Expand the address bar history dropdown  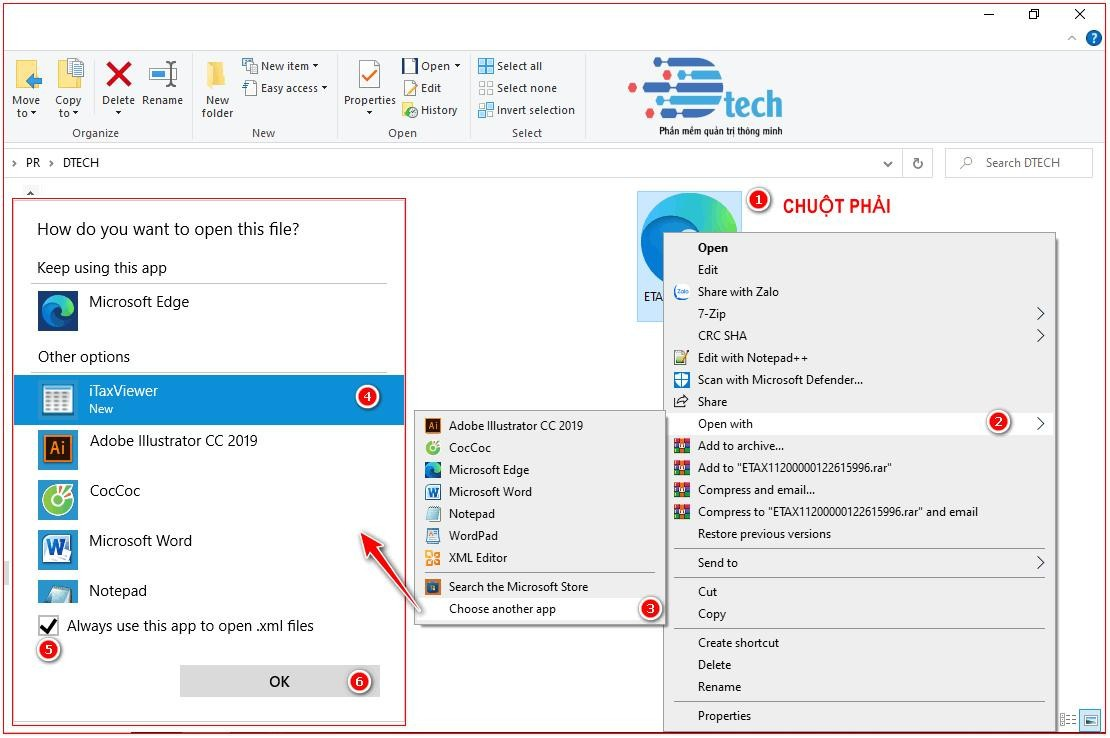click(x=887, y=163)
